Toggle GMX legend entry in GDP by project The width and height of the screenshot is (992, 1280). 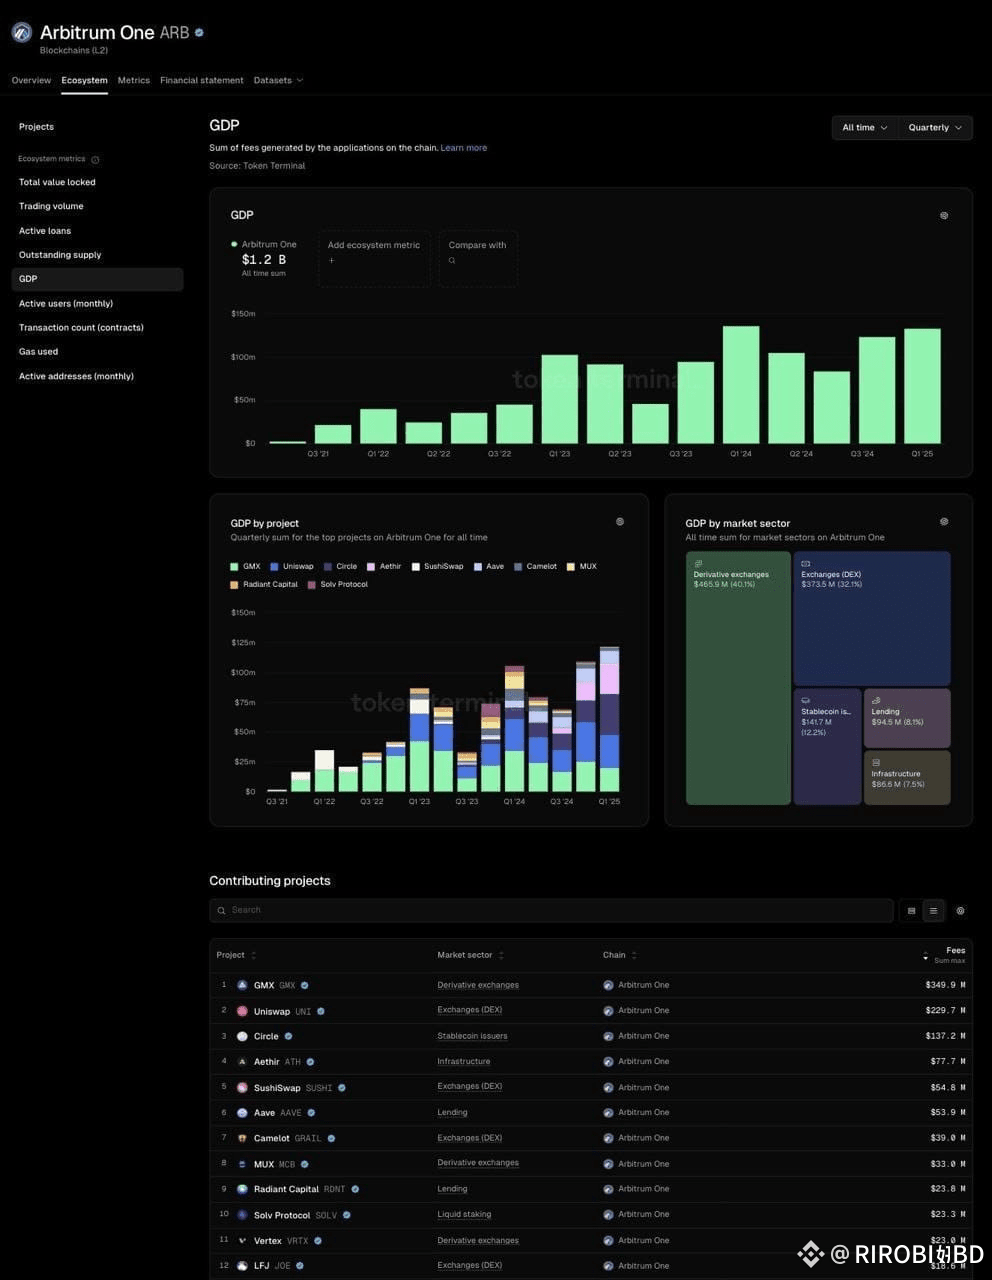(246, 566)
